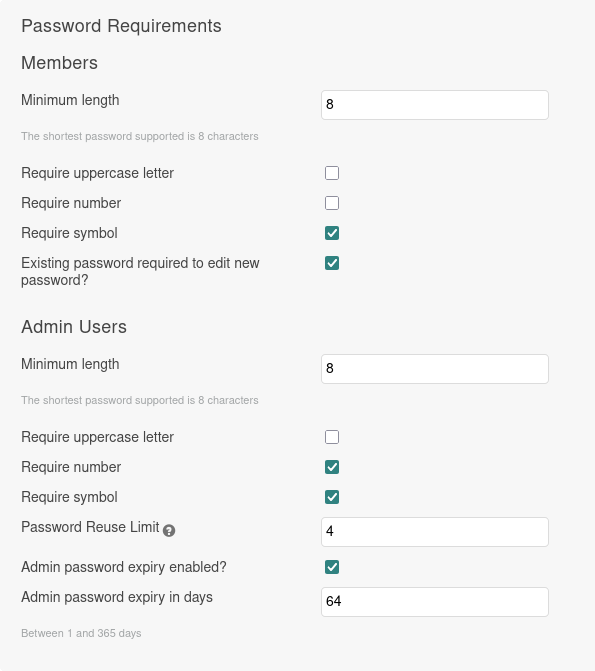Click the Password Reuse Limit input field
Screen dimensions: 595x671
point(435,532)
